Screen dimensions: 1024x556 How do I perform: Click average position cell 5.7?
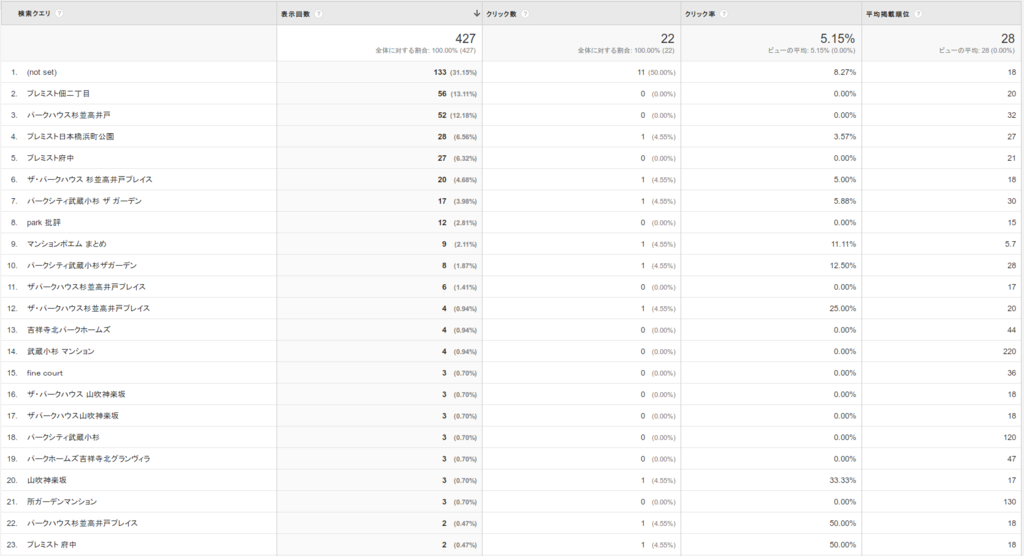pos(1010,244)
